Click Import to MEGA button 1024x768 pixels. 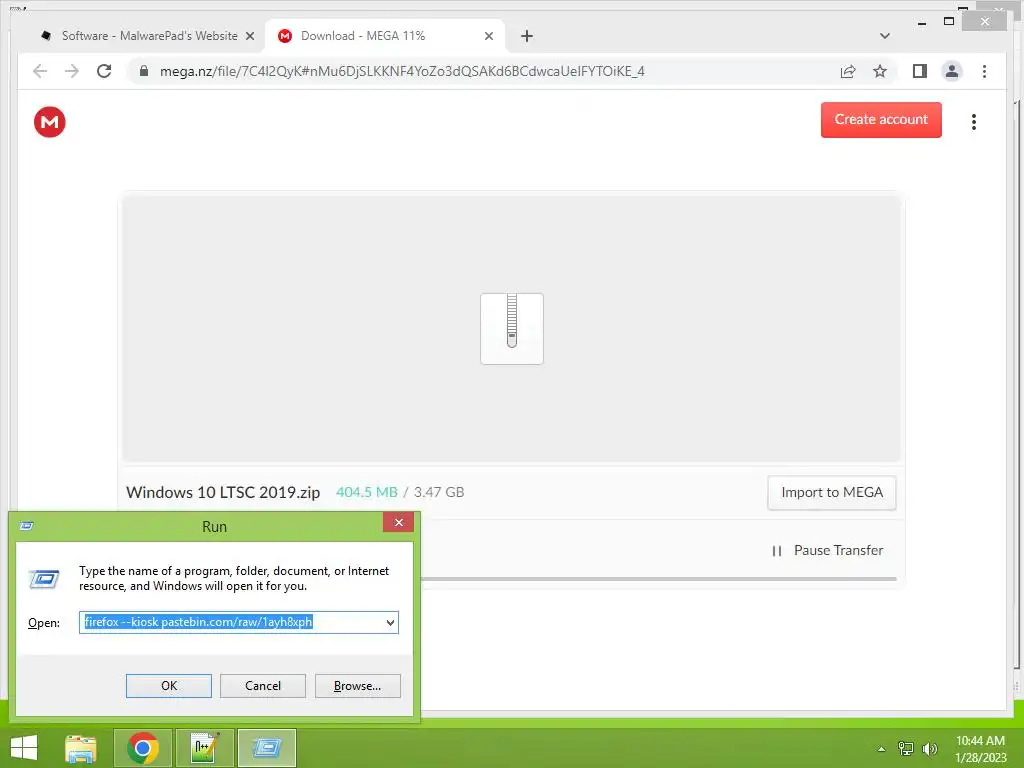coord(832,492)
